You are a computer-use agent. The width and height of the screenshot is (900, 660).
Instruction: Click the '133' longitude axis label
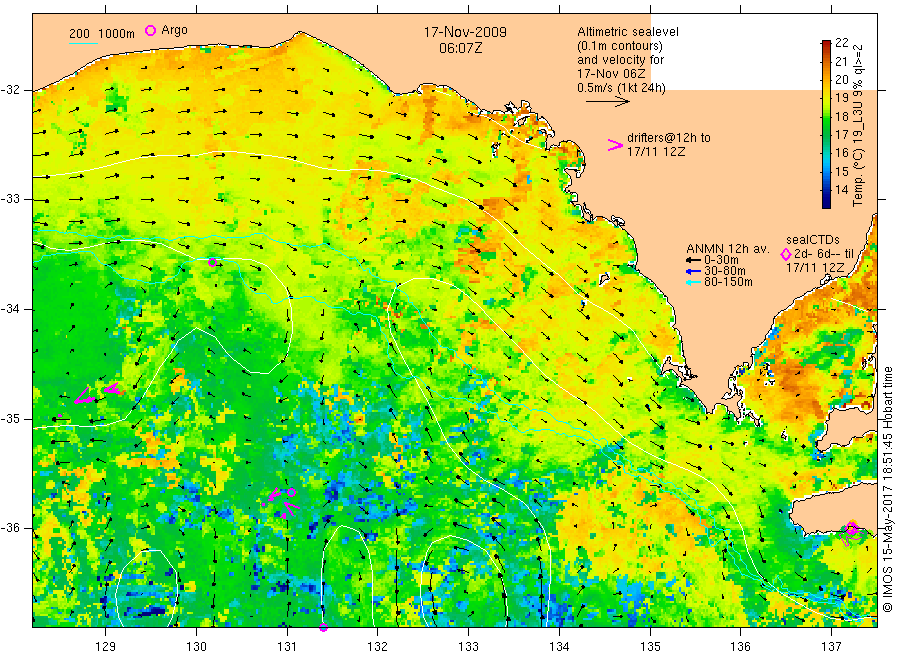click(468, 647)
